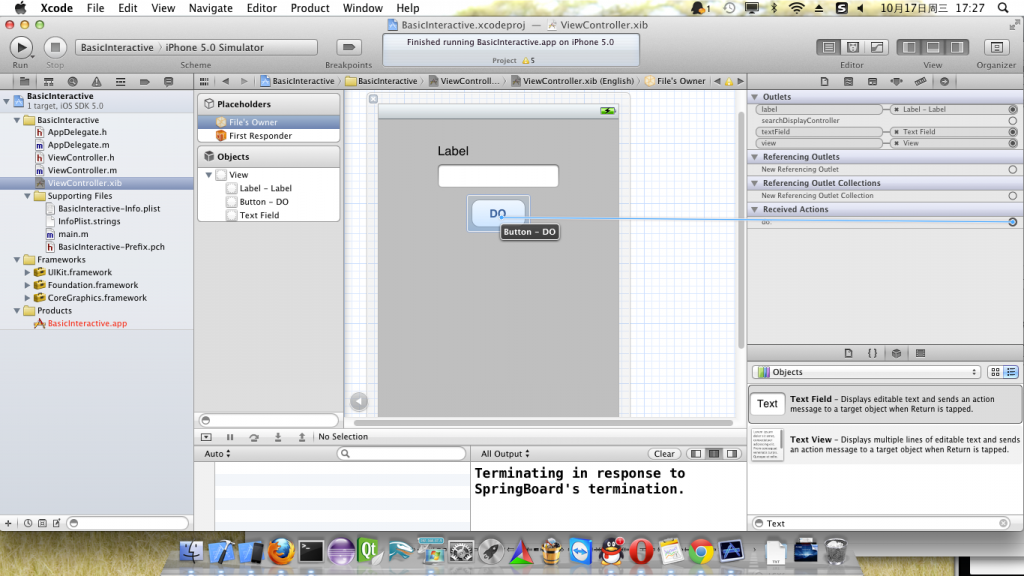The width and height of the screenshot is (1024, 576).
Task: Click the searchDisplayController outlet circle
Action: pos(1012,121)
